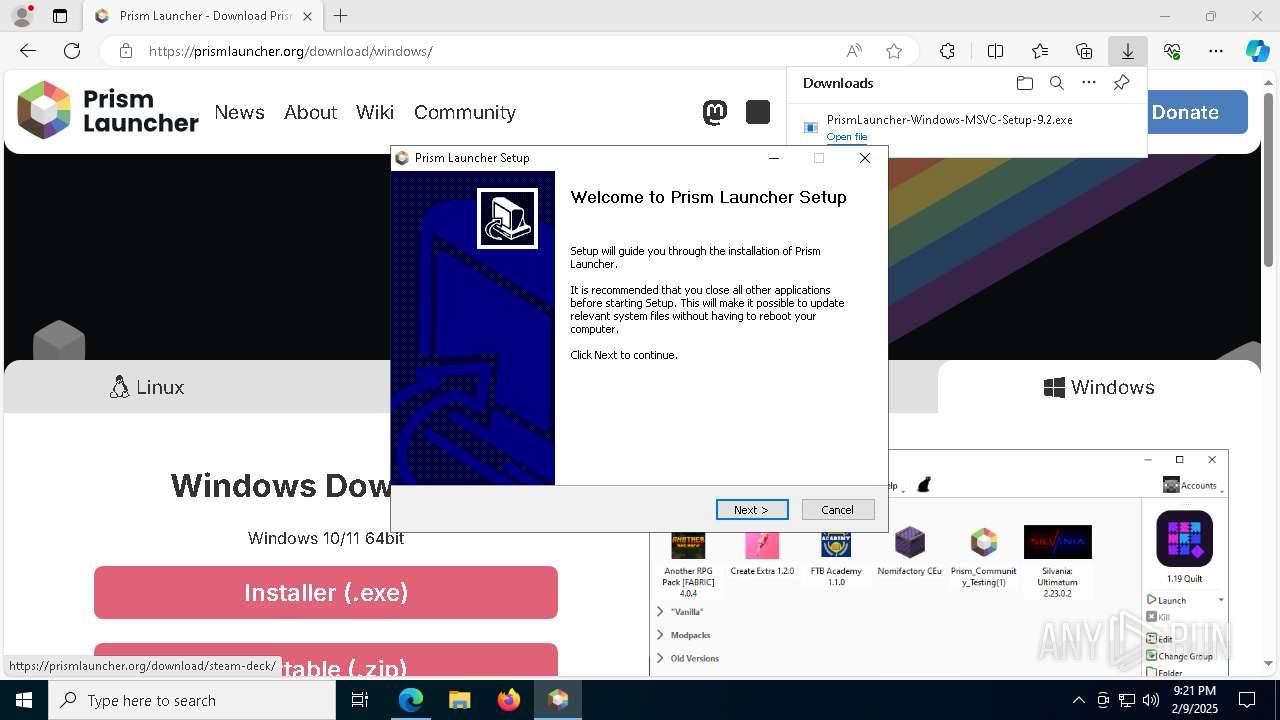1280x720 pixels.
Task: Click Change Group in preview sidebar
Action: coord(1180,656)
